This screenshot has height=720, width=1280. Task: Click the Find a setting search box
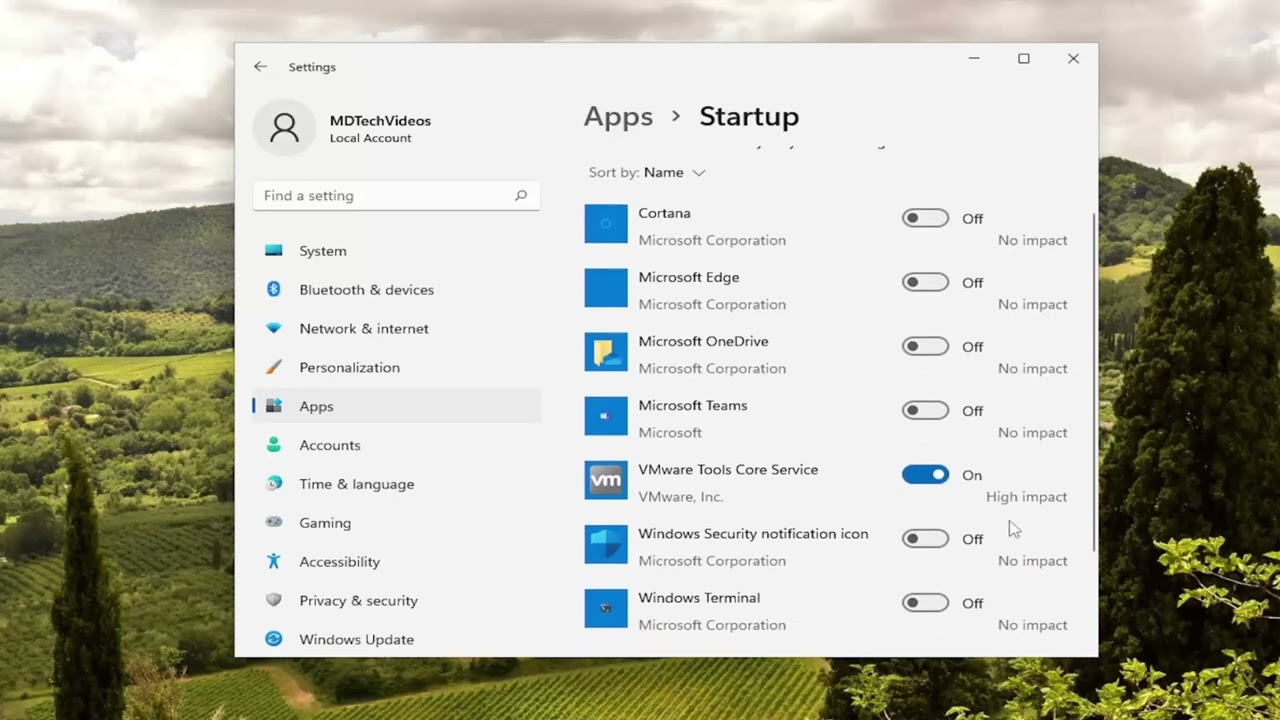385,196
